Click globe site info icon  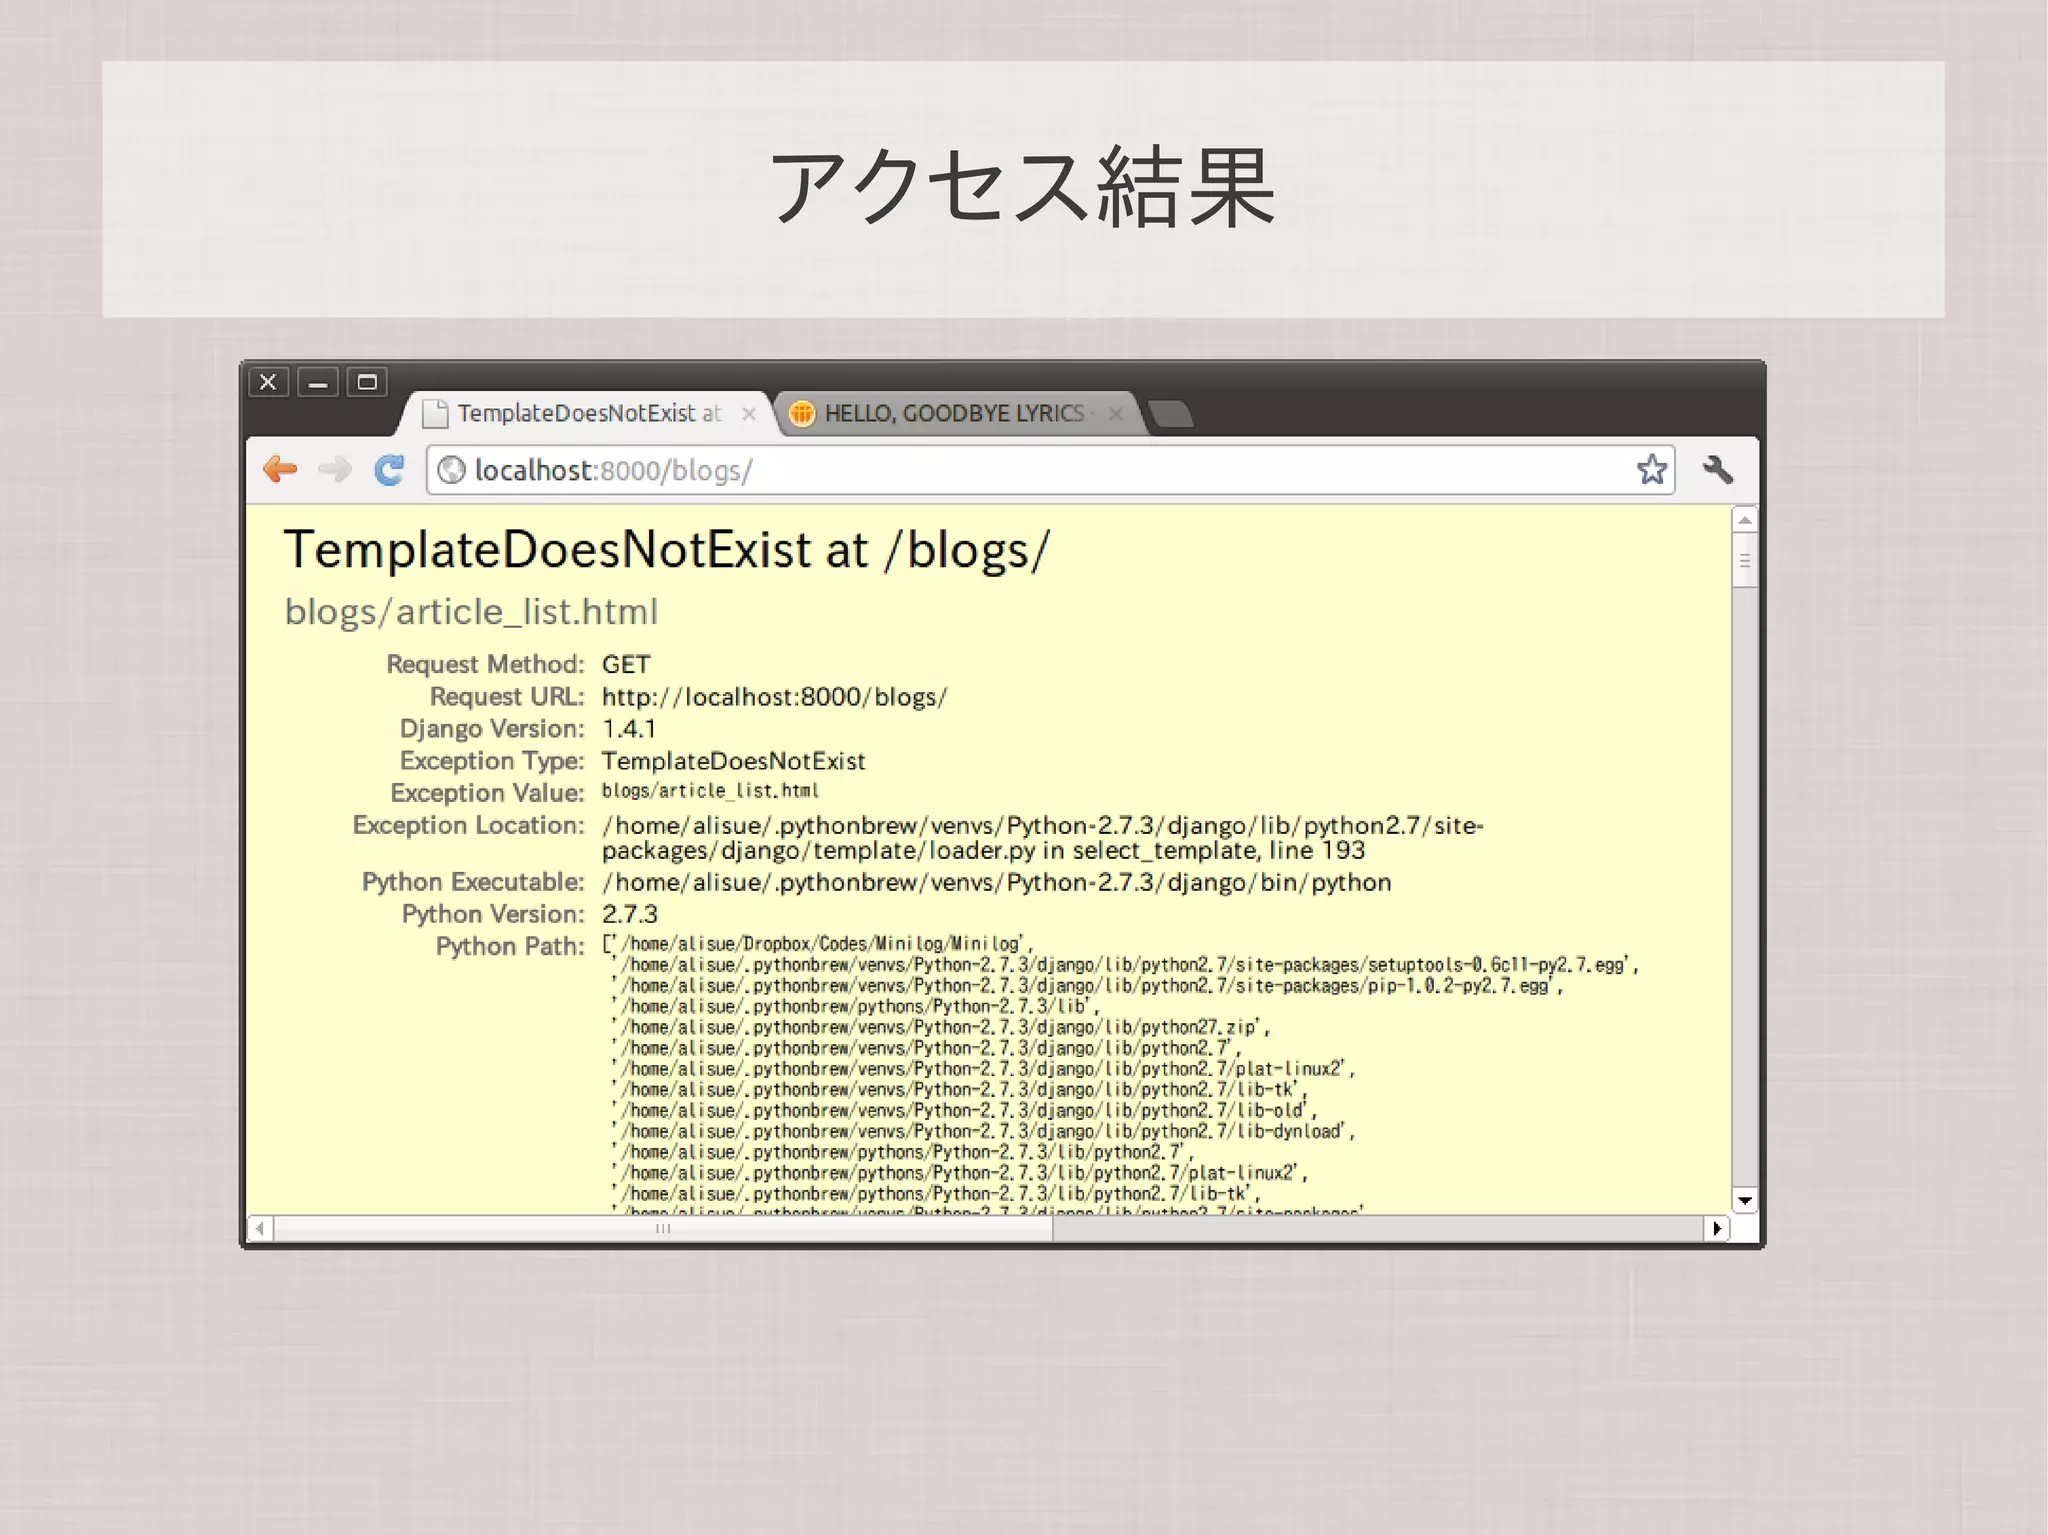452,470
